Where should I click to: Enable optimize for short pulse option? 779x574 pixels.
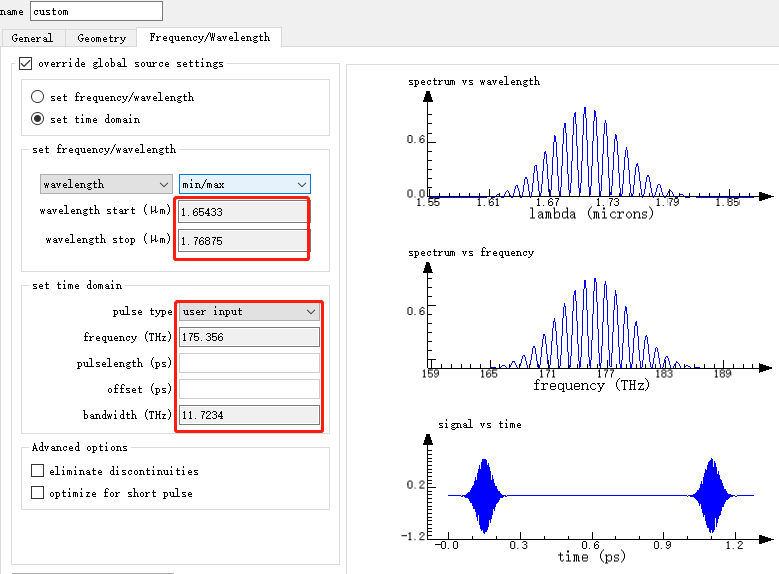(x=38, y=493)
